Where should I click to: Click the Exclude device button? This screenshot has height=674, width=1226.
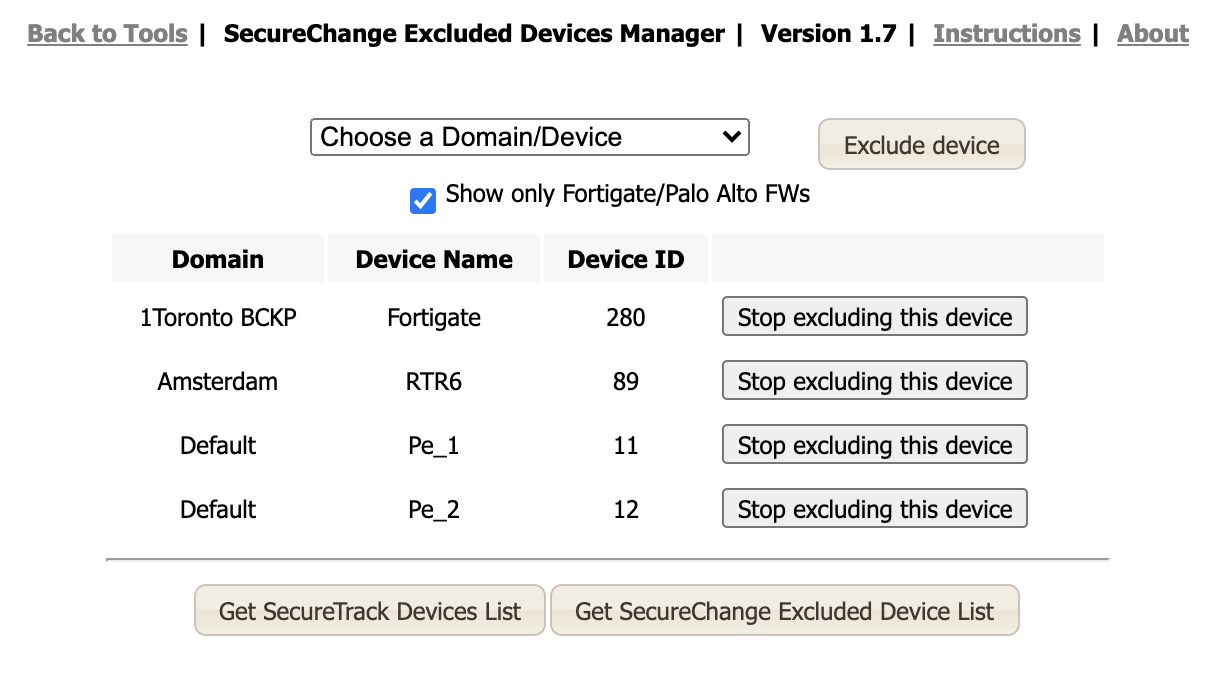click(921, 145)
